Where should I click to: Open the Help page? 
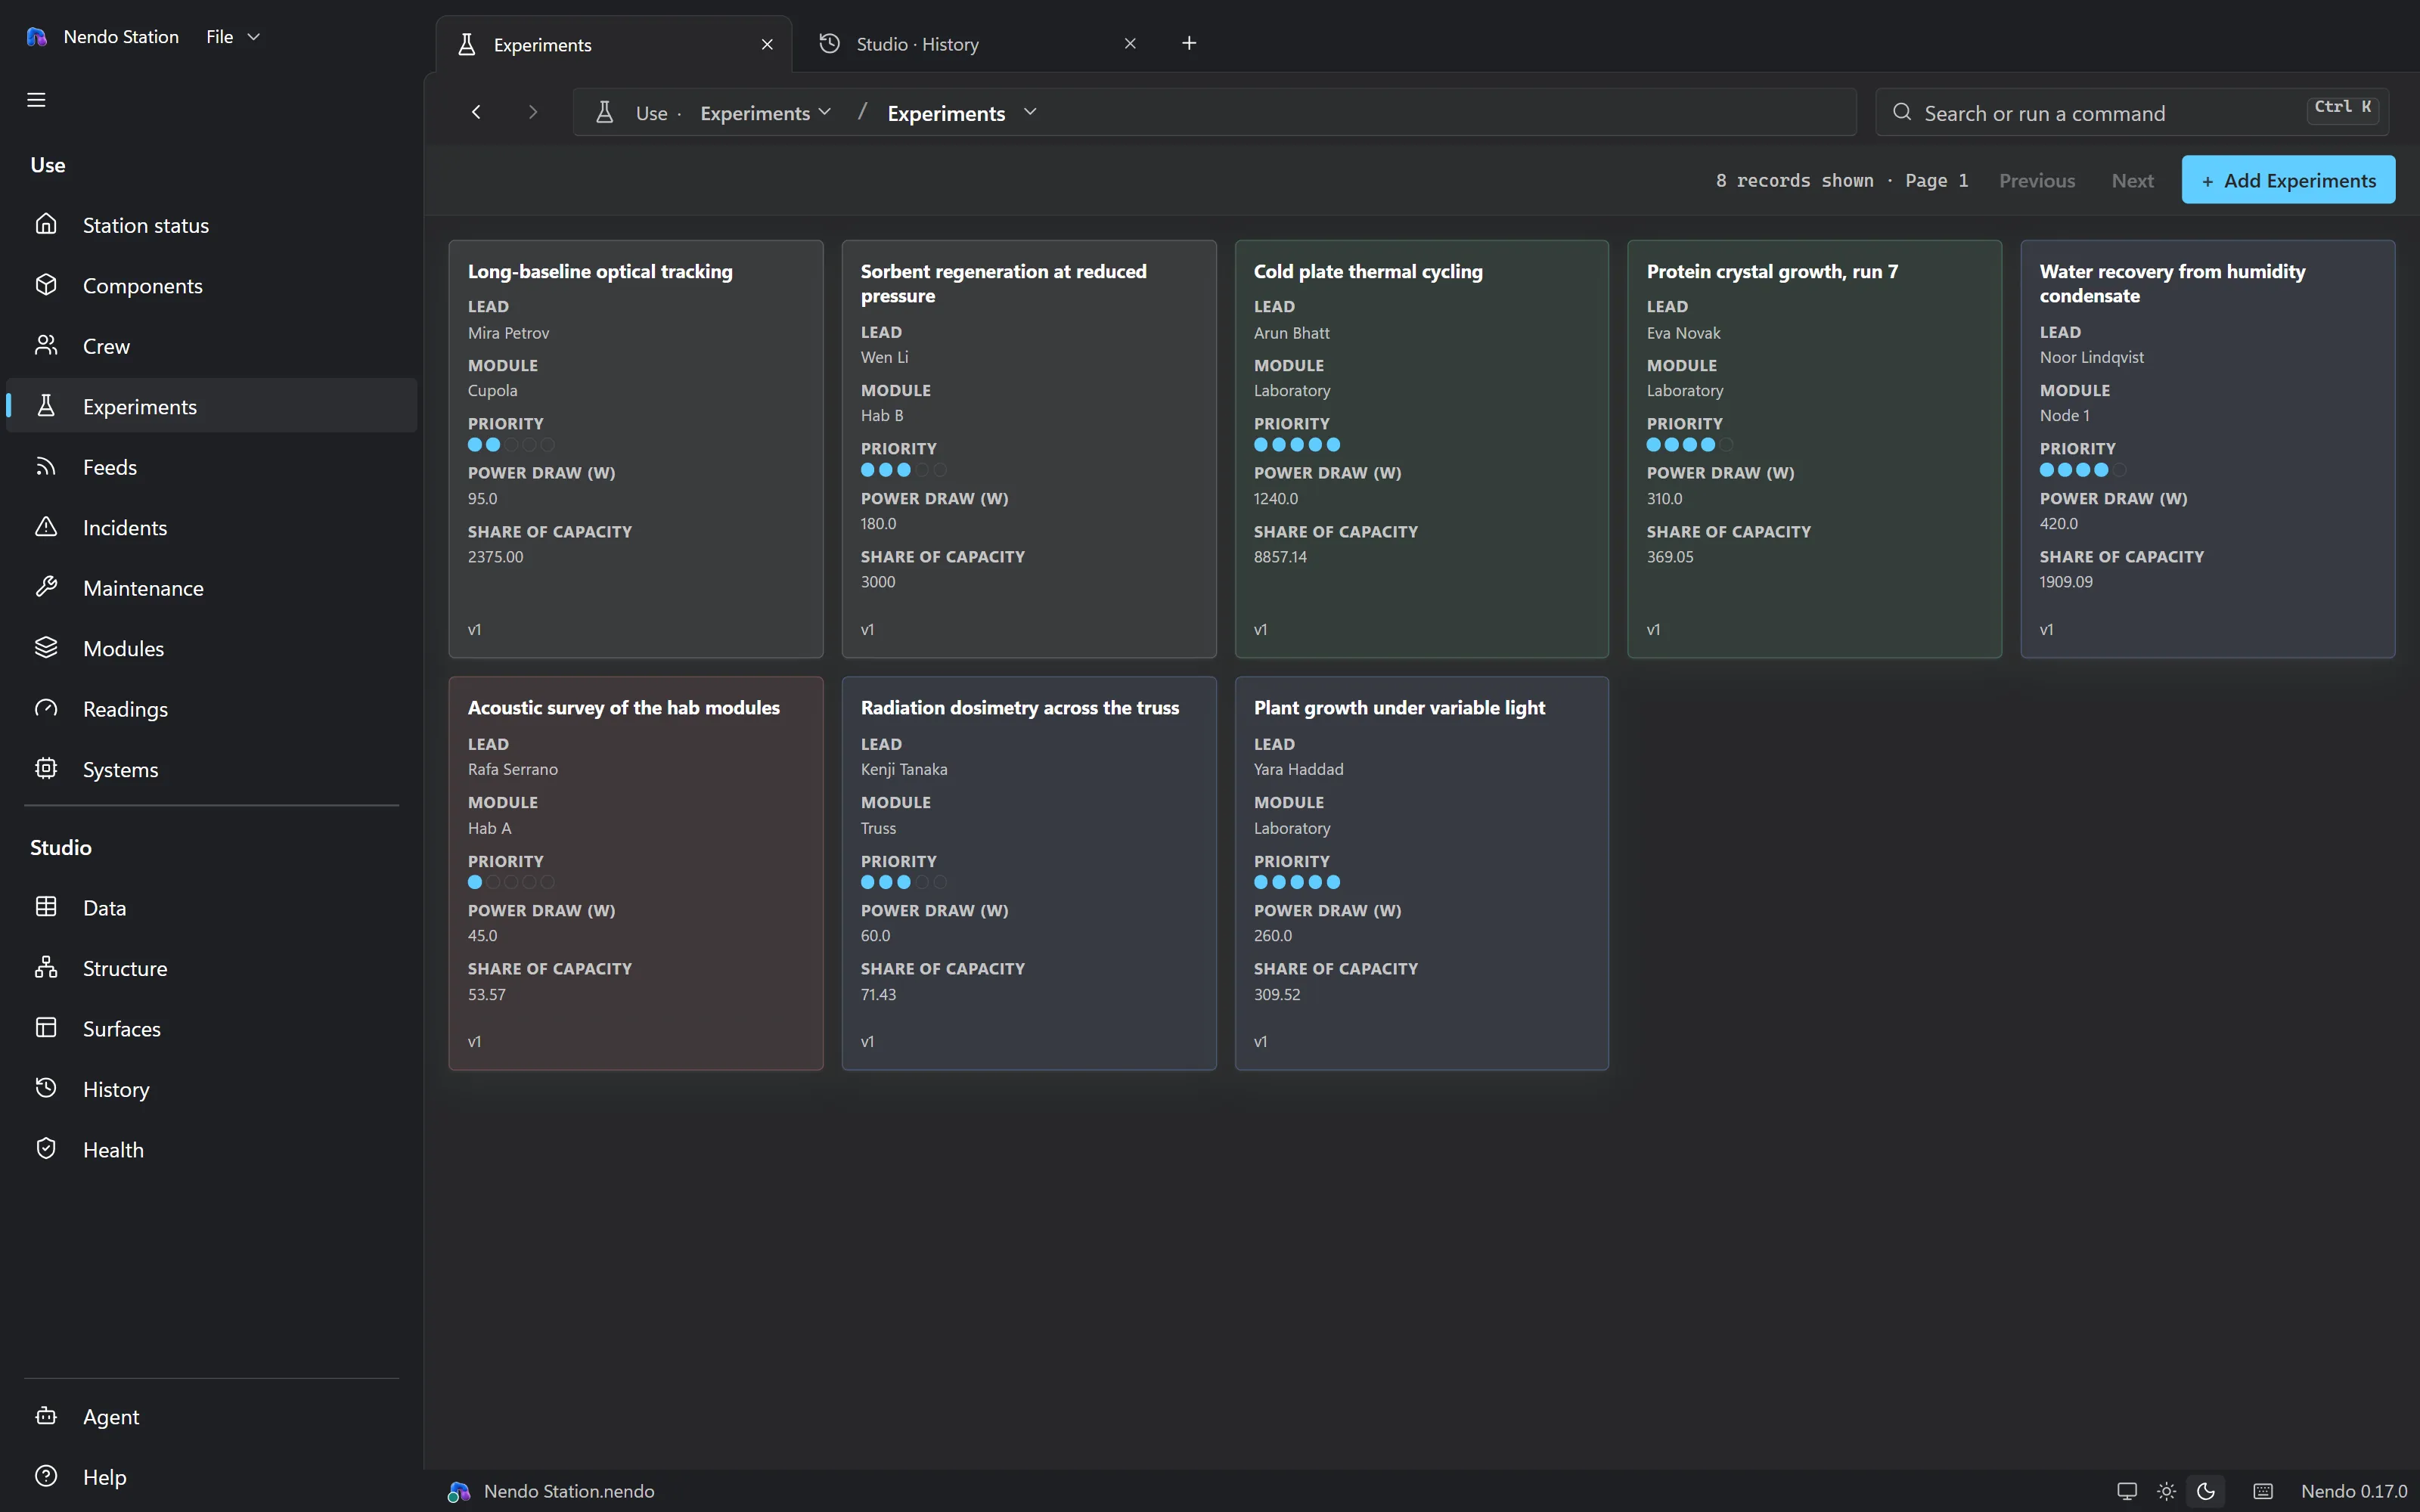(211, 1477)
